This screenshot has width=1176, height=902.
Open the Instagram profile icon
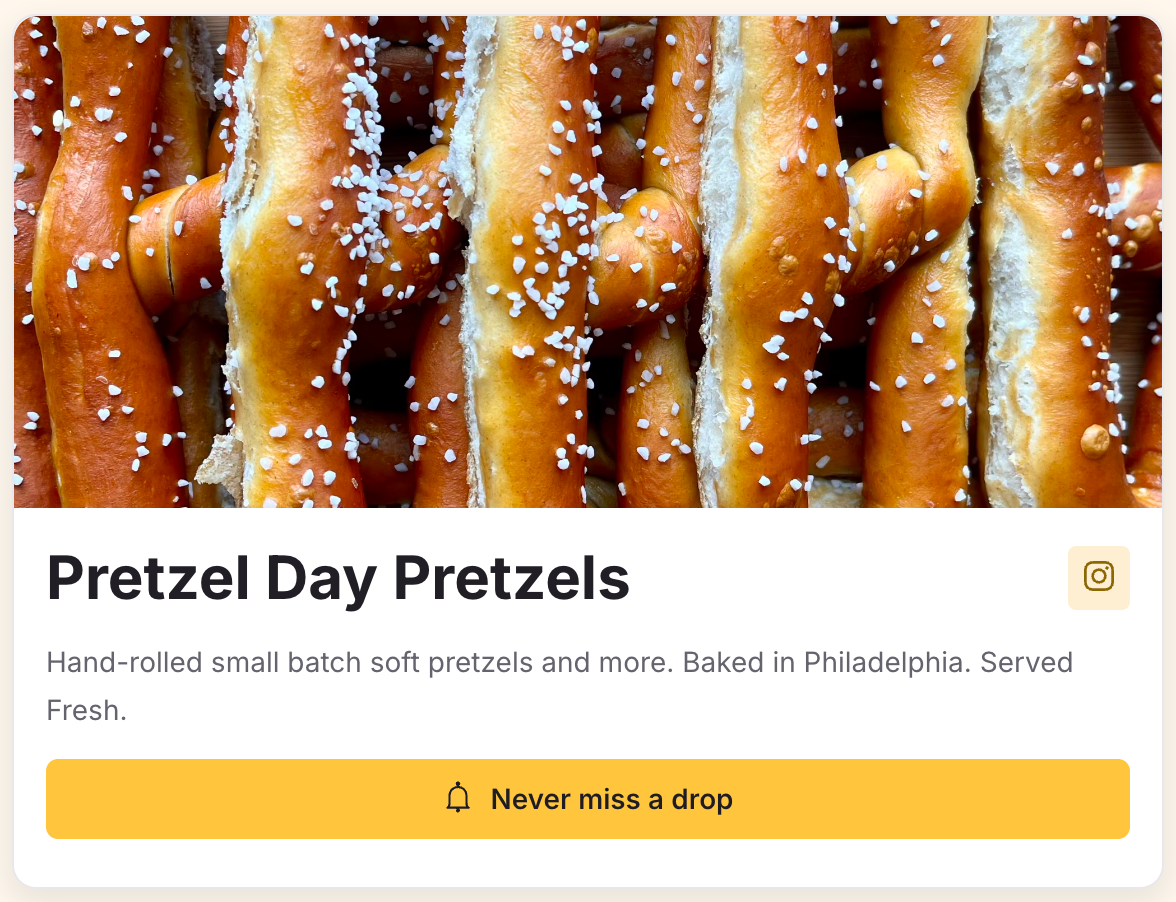click(1098, 577)
